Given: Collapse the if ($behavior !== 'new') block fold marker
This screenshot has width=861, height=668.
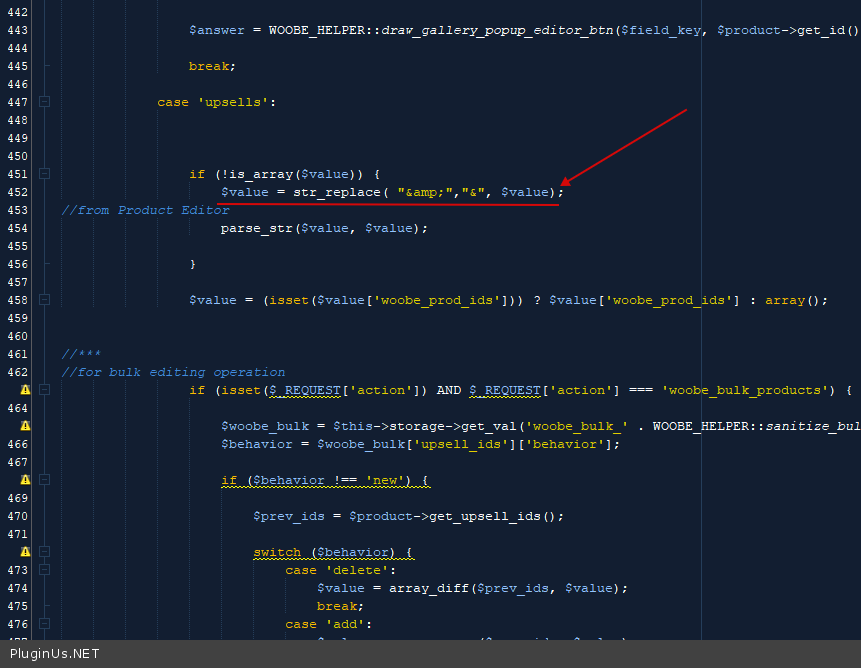Looking at the screenshot, I should point(44,480).
